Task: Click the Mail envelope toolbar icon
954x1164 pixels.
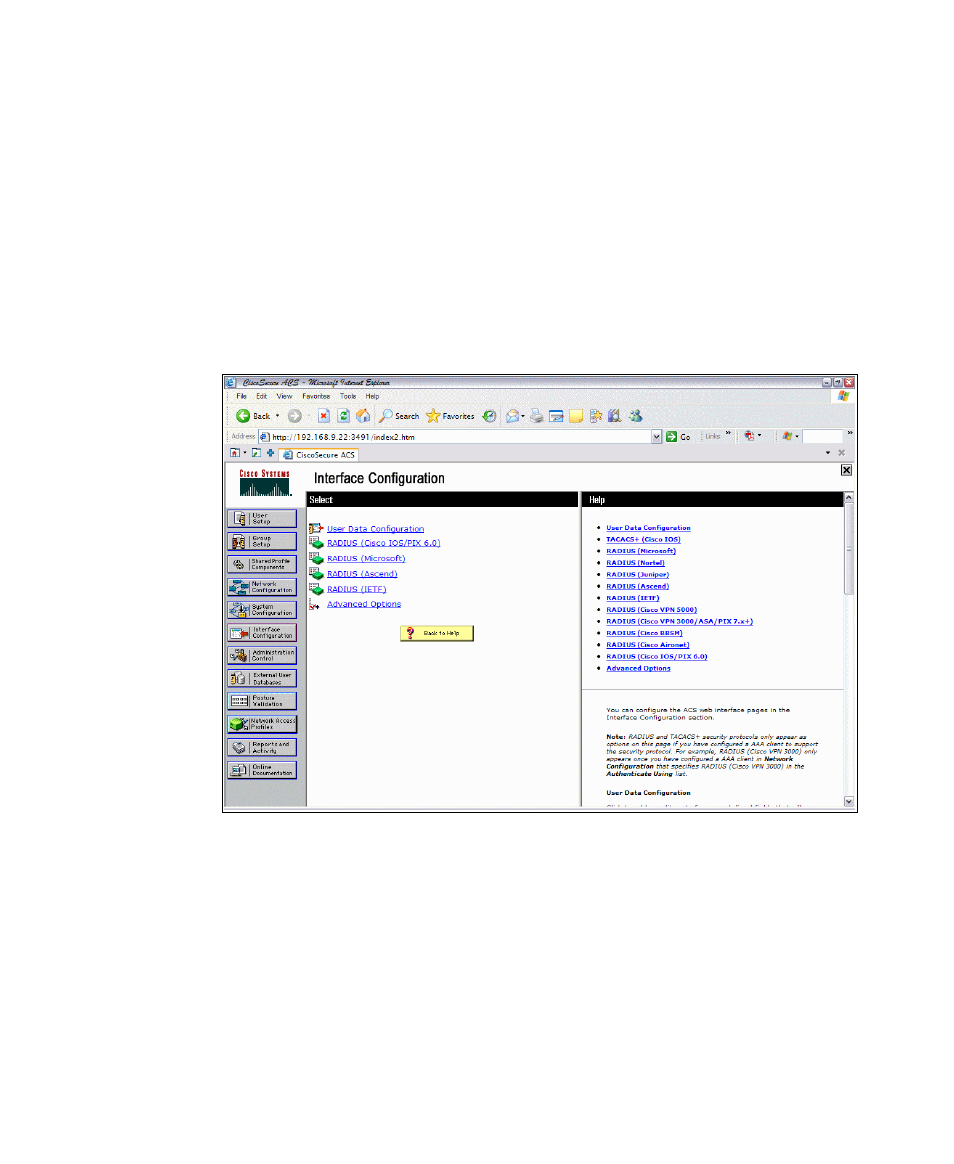Action: [512, 416]
